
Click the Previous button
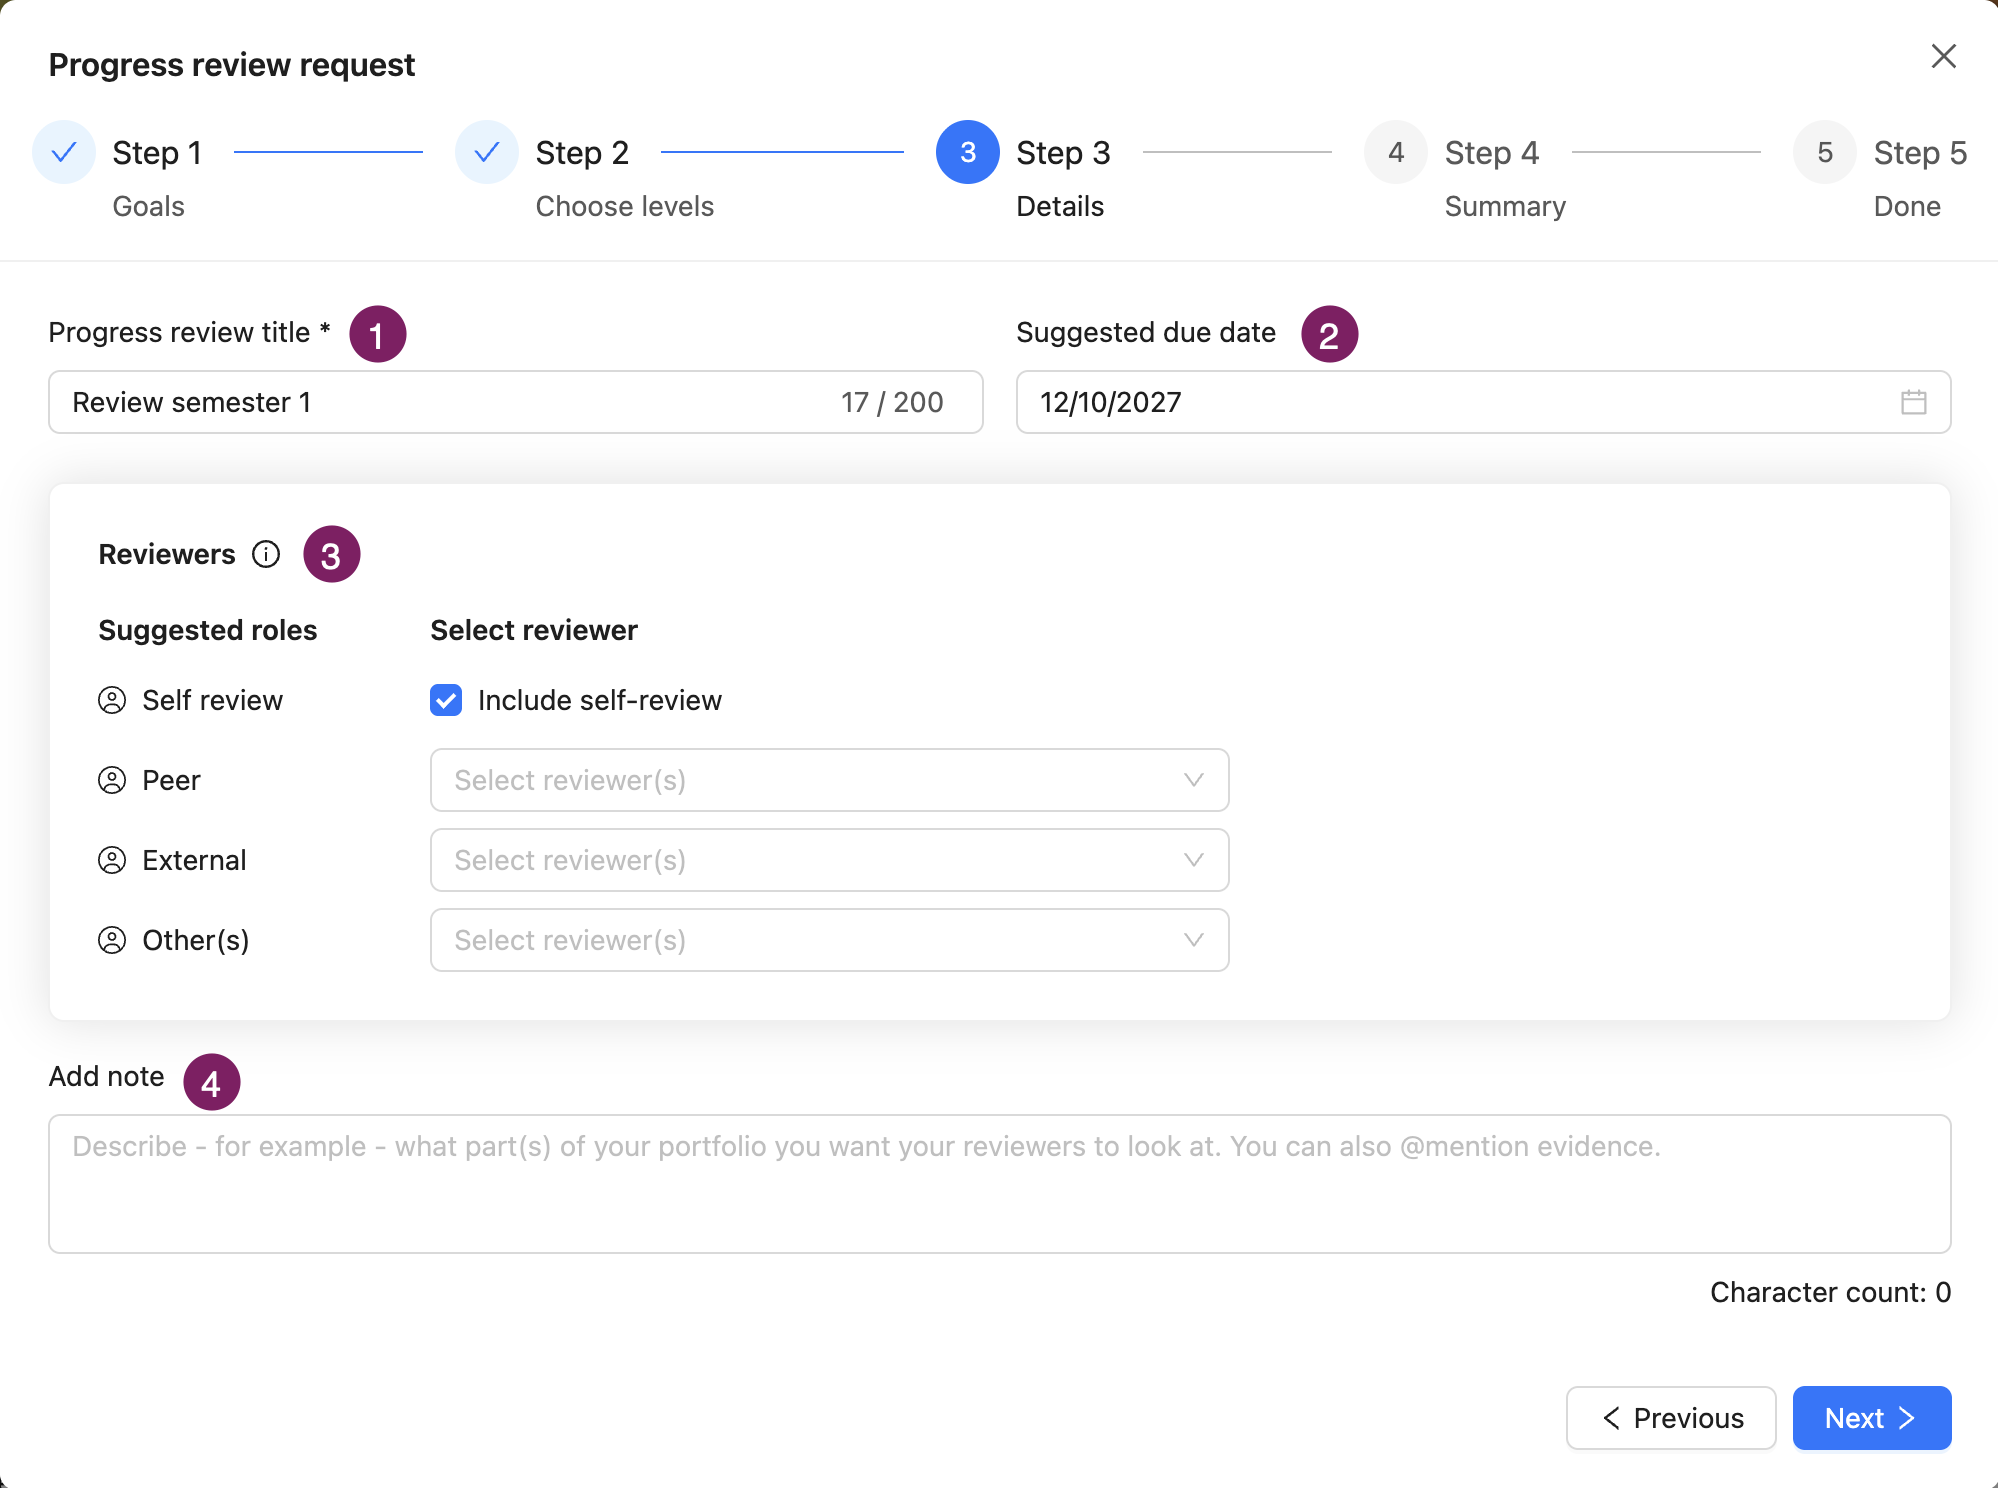[1671, 1418]
